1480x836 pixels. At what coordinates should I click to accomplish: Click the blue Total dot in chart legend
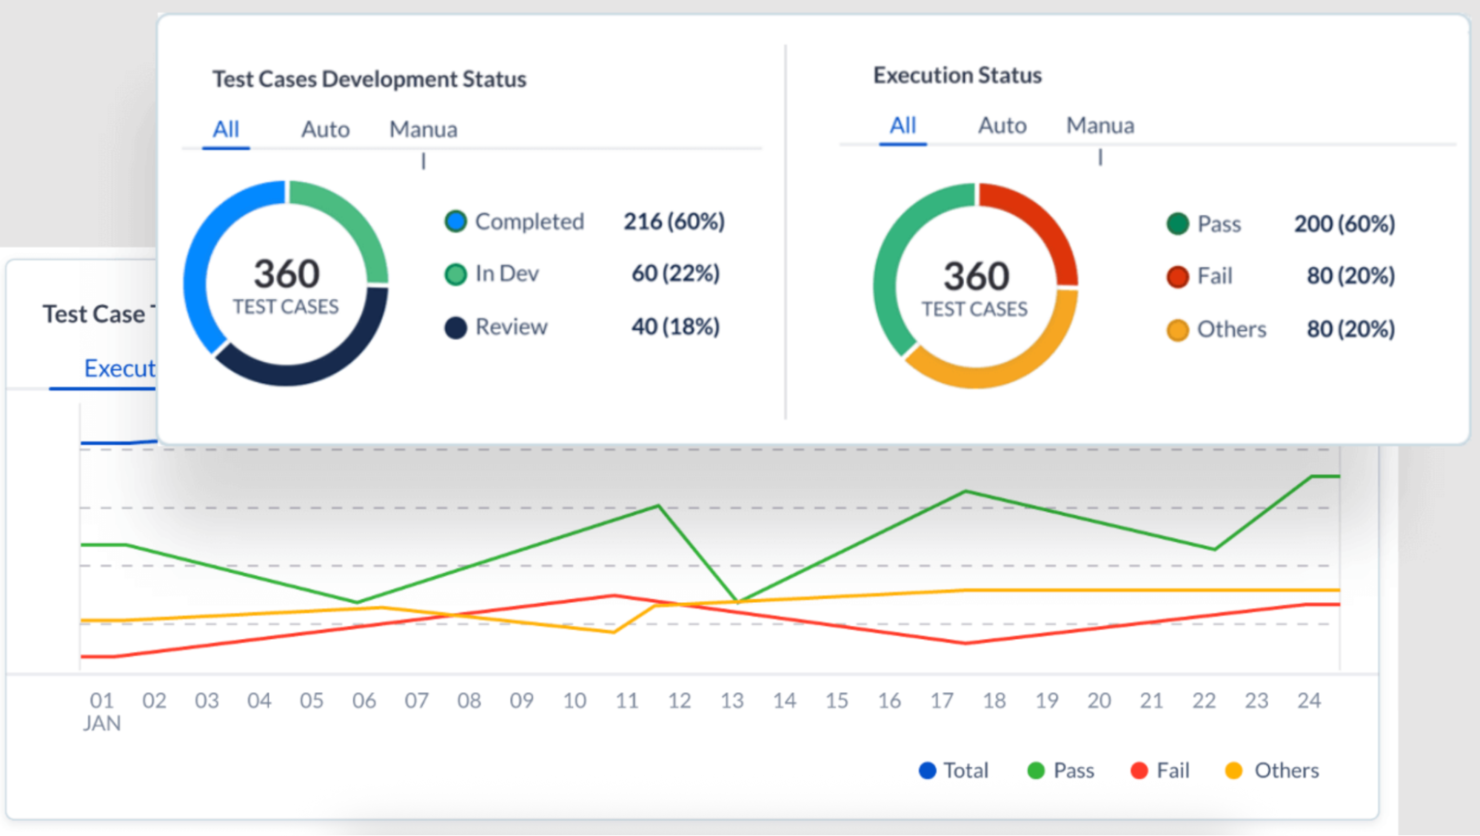pos(926,770)
